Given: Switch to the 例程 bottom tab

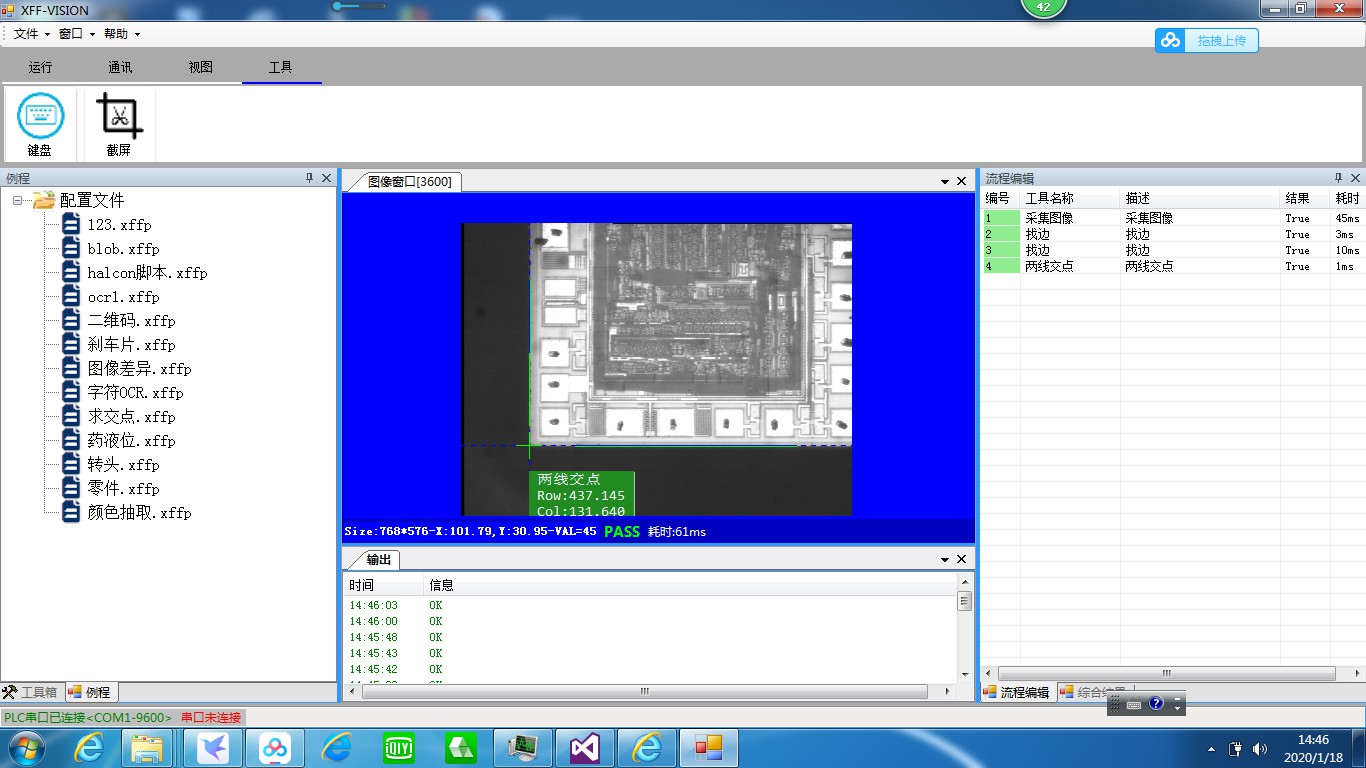Looking at the screenshot, I should (x=91, y=692).
